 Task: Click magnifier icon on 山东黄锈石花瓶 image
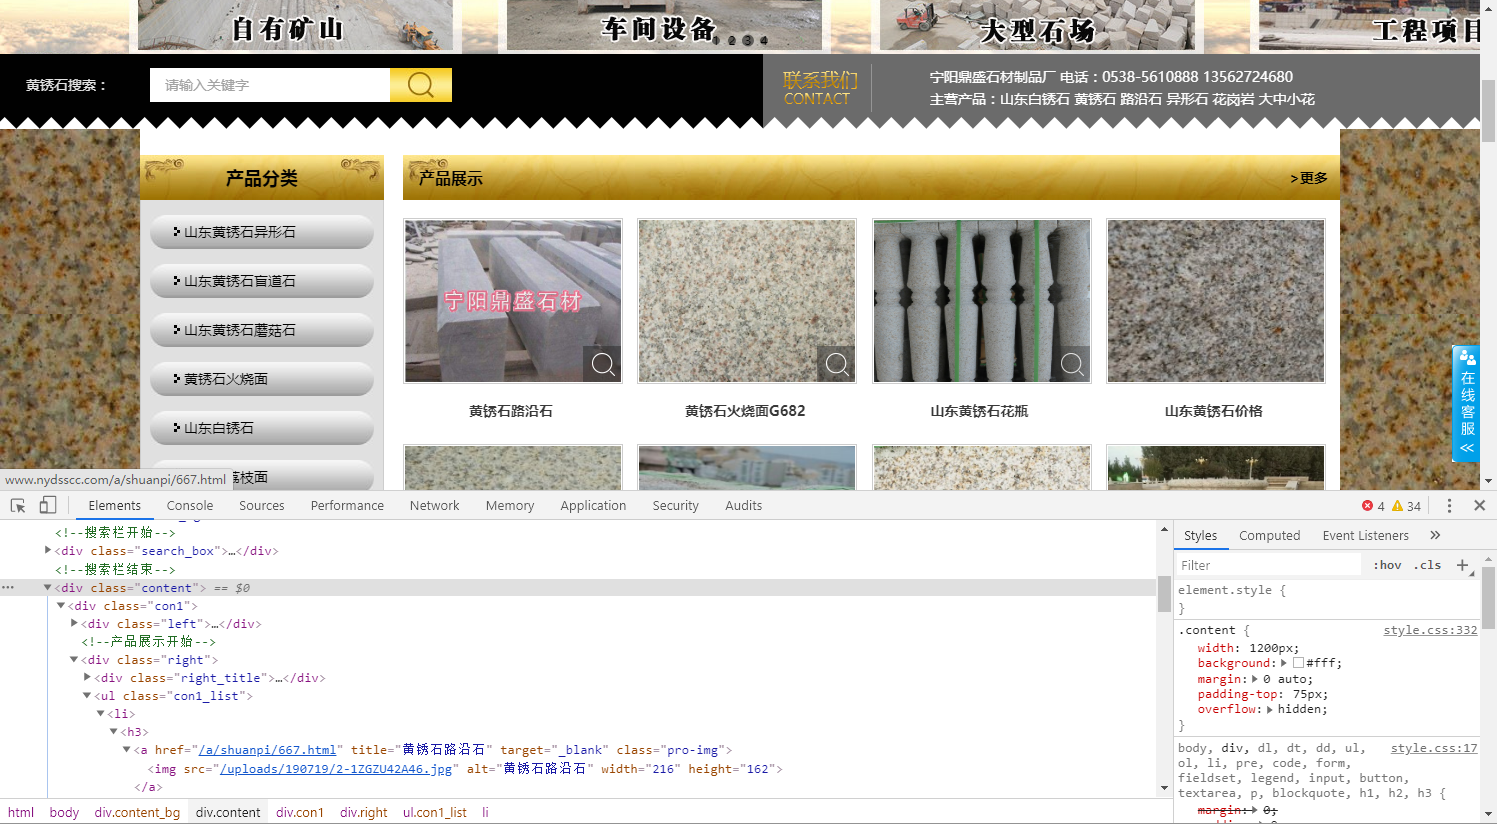coord(1072,364)
